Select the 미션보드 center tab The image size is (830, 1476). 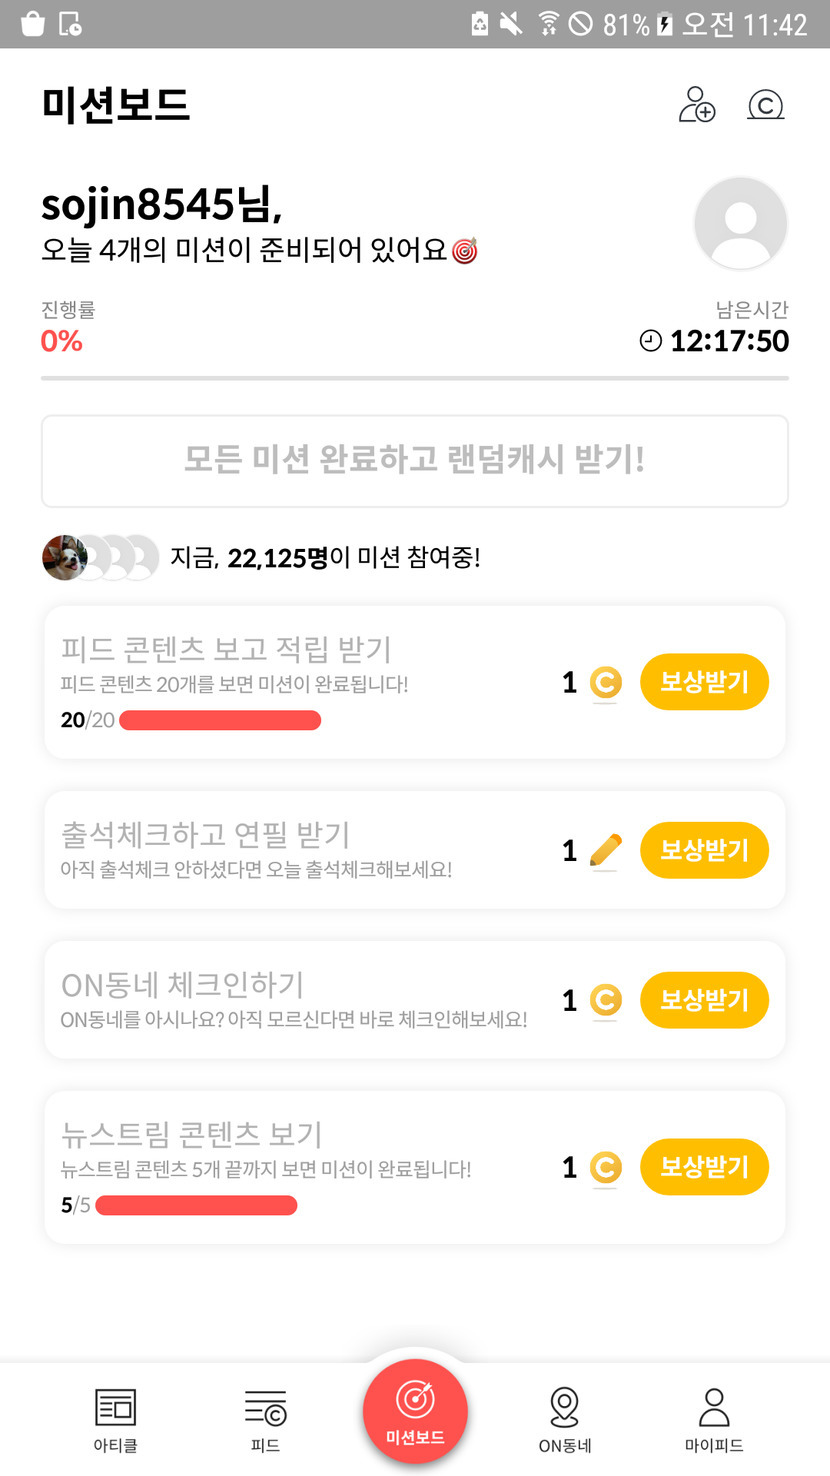(415, 1411)
